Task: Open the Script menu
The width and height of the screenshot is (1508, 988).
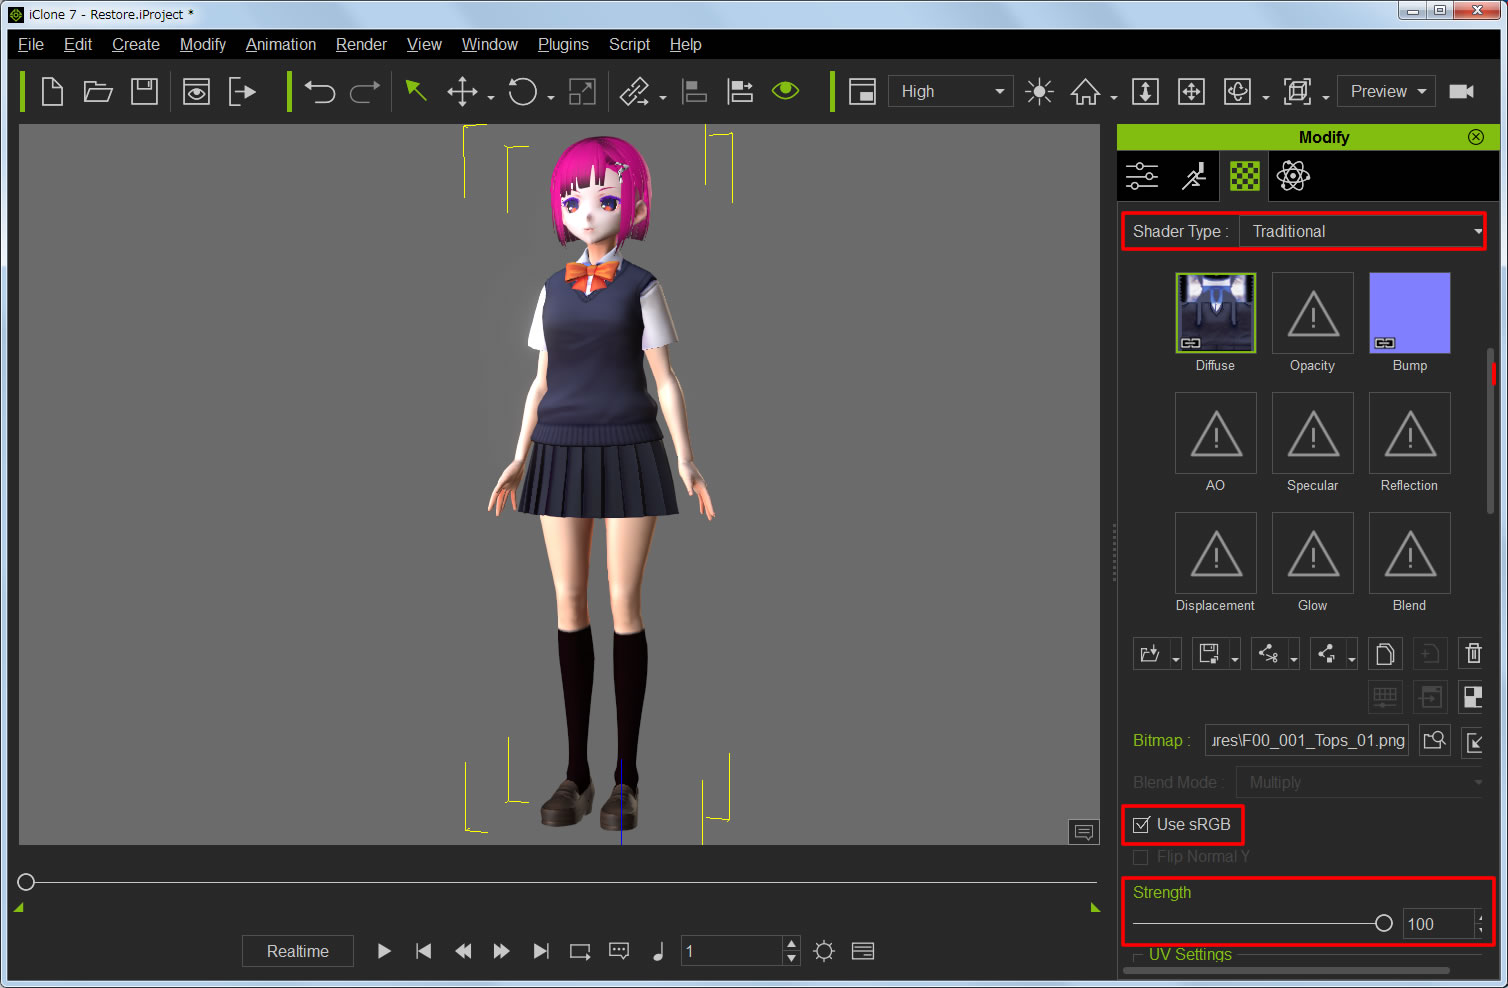Action: coord(629,44)
